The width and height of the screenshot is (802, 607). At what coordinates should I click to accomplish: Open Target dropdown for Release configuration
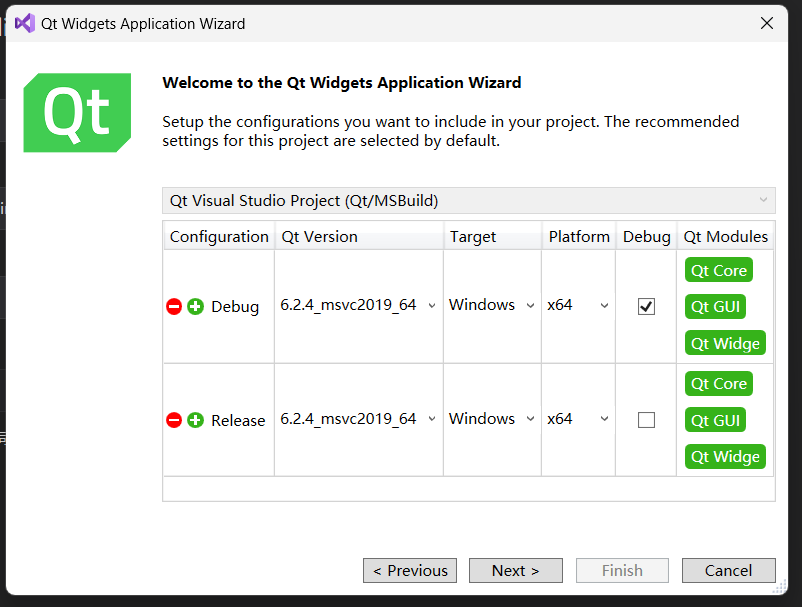pyautogui.click(x=492, y=419)
